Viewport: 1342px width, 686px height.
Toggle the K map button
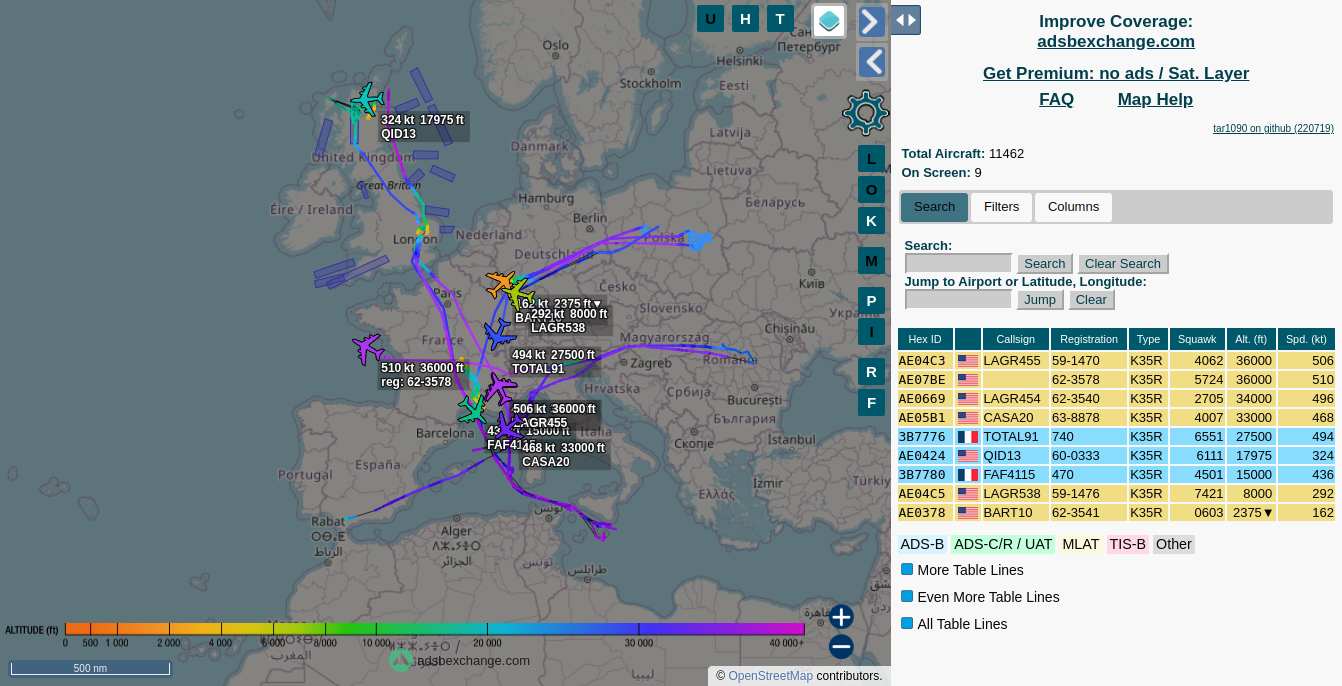click(x=871, y=221)
